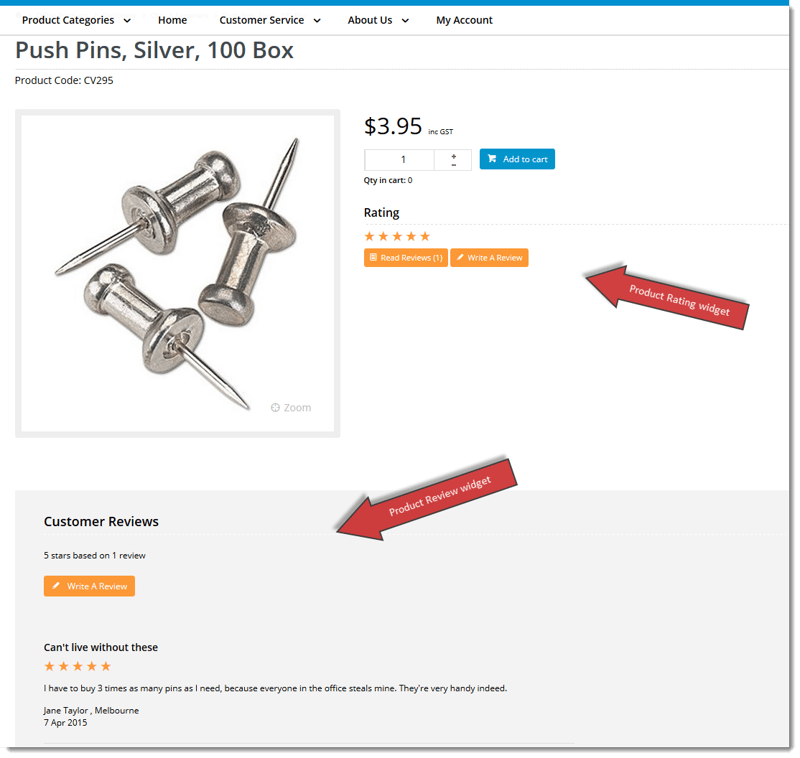Click the Zoom magnifier icon on product image
The height and width of the screenshot is (758, 800).
[275, 408]
